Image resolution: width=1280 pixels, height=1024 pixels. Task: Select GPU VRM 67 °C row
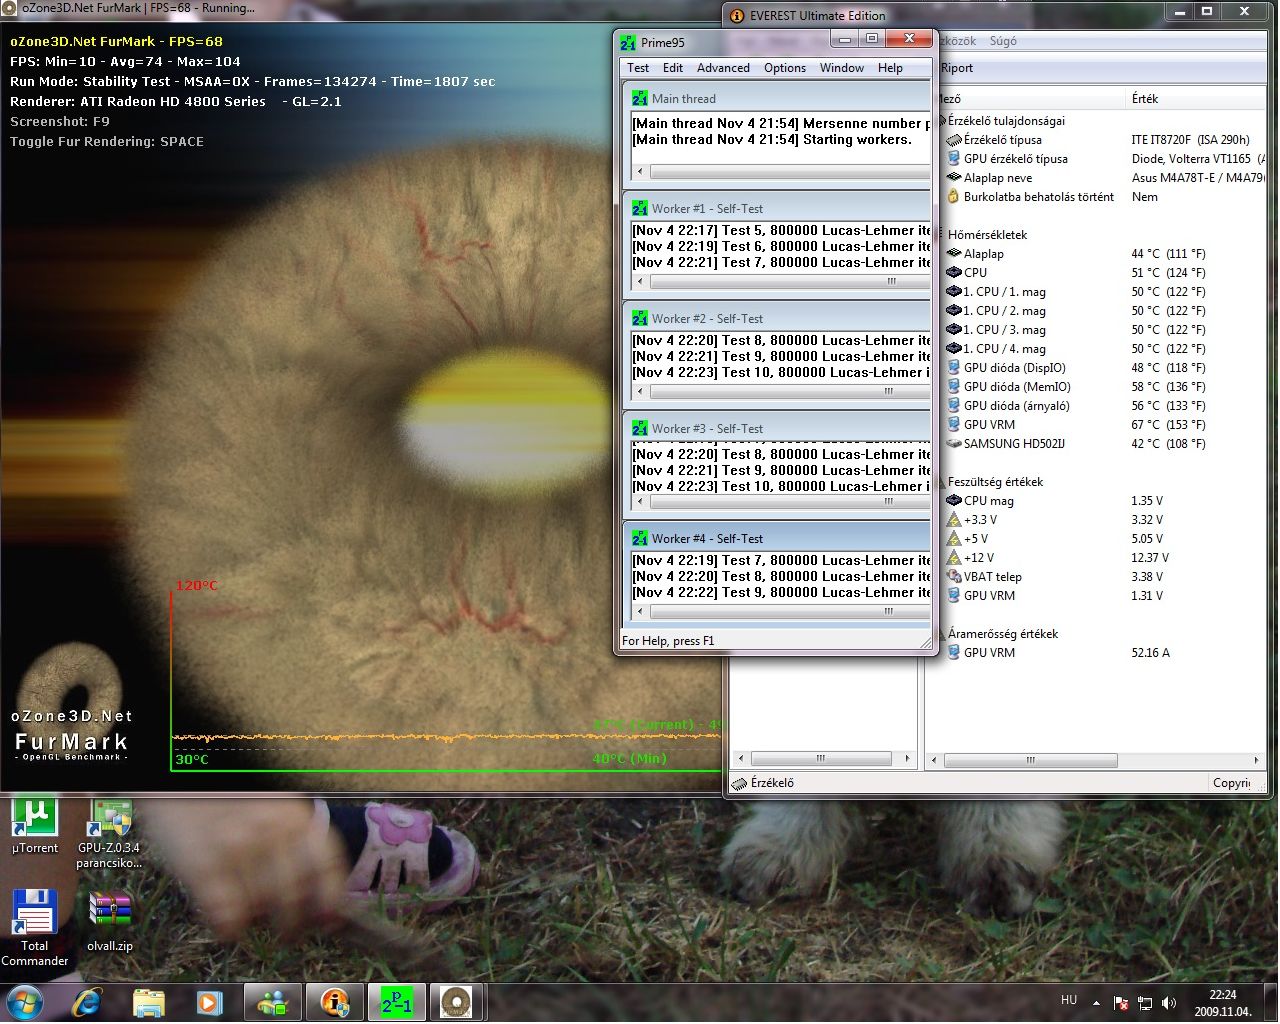coord(1104,425)
